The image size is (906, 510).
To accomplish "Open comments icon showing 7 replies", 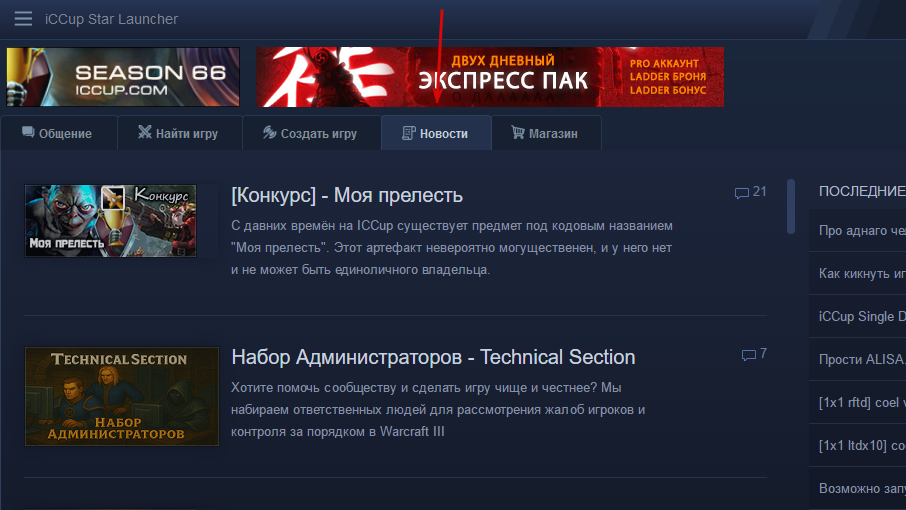I will 748,355.
